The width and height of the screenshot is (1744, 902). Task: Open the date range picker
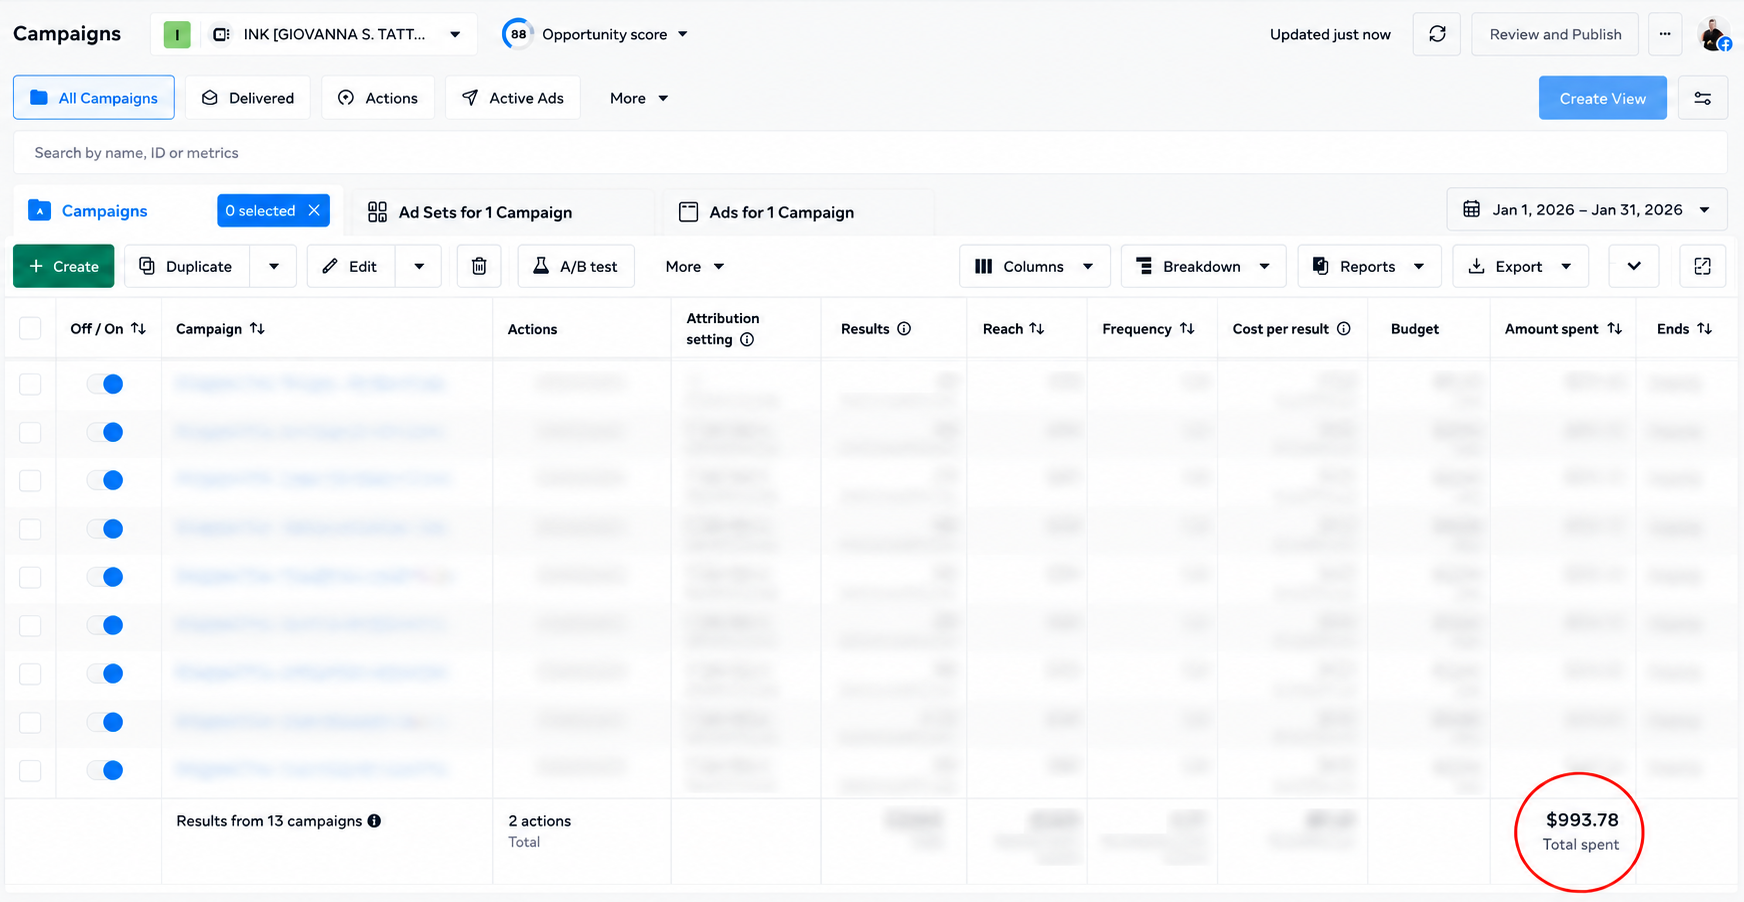click(x=1586, y=210)
